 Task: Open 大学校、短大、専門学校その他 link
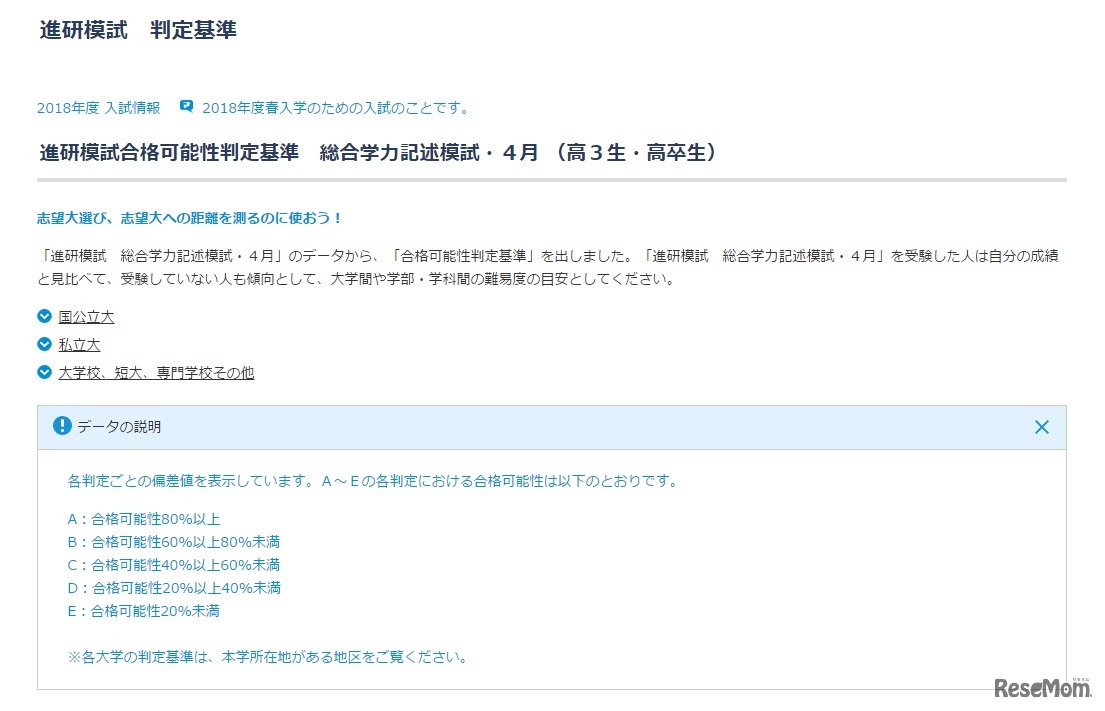156,373
